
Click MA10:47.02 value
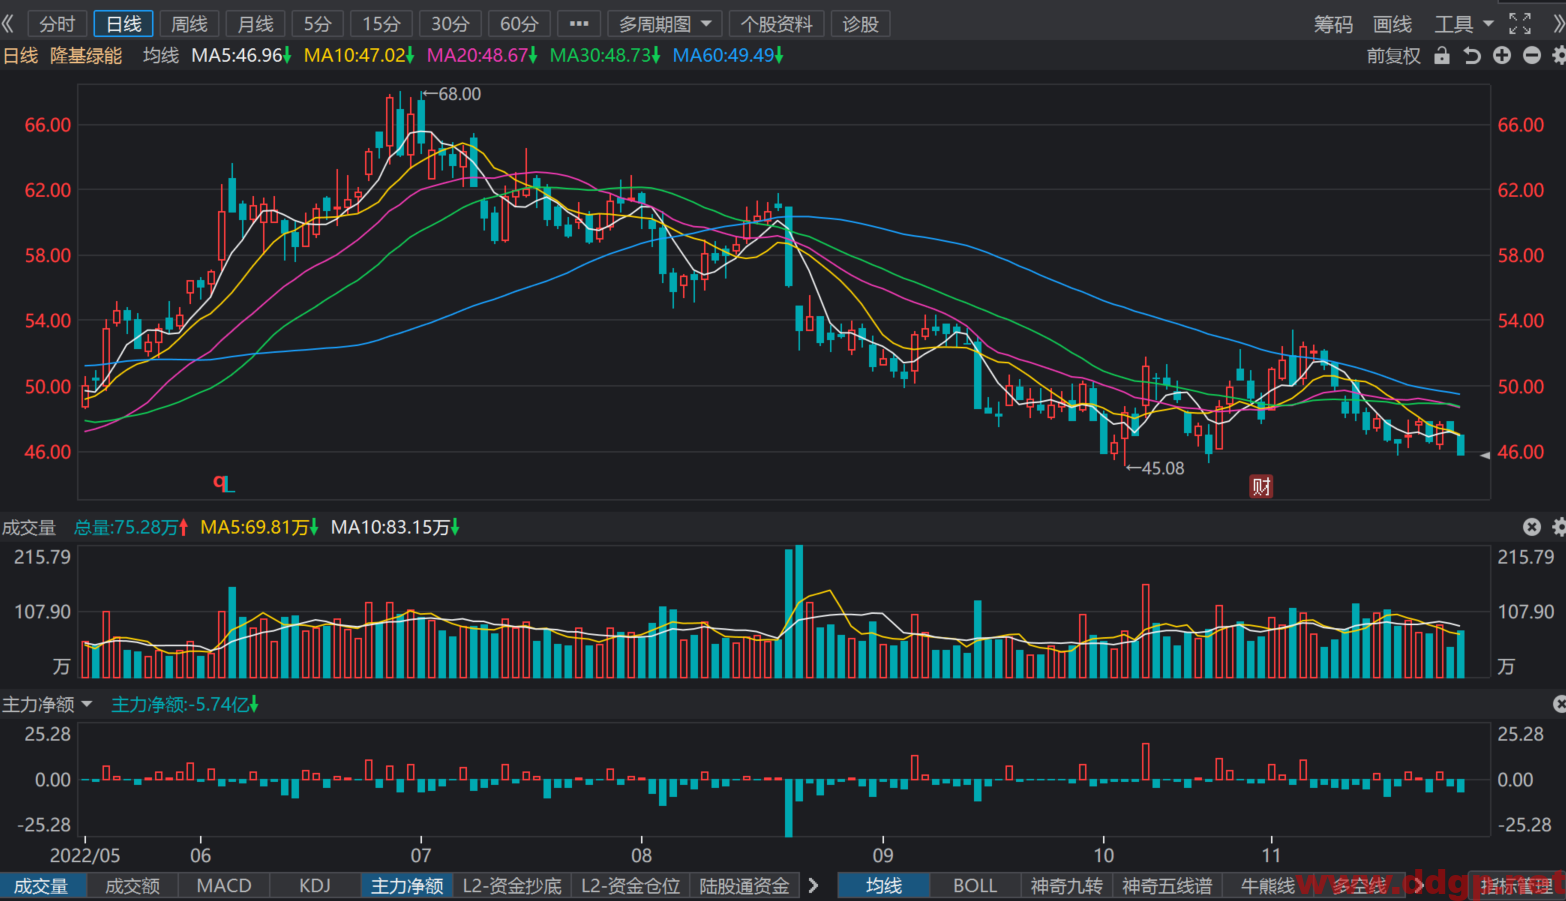358,56
